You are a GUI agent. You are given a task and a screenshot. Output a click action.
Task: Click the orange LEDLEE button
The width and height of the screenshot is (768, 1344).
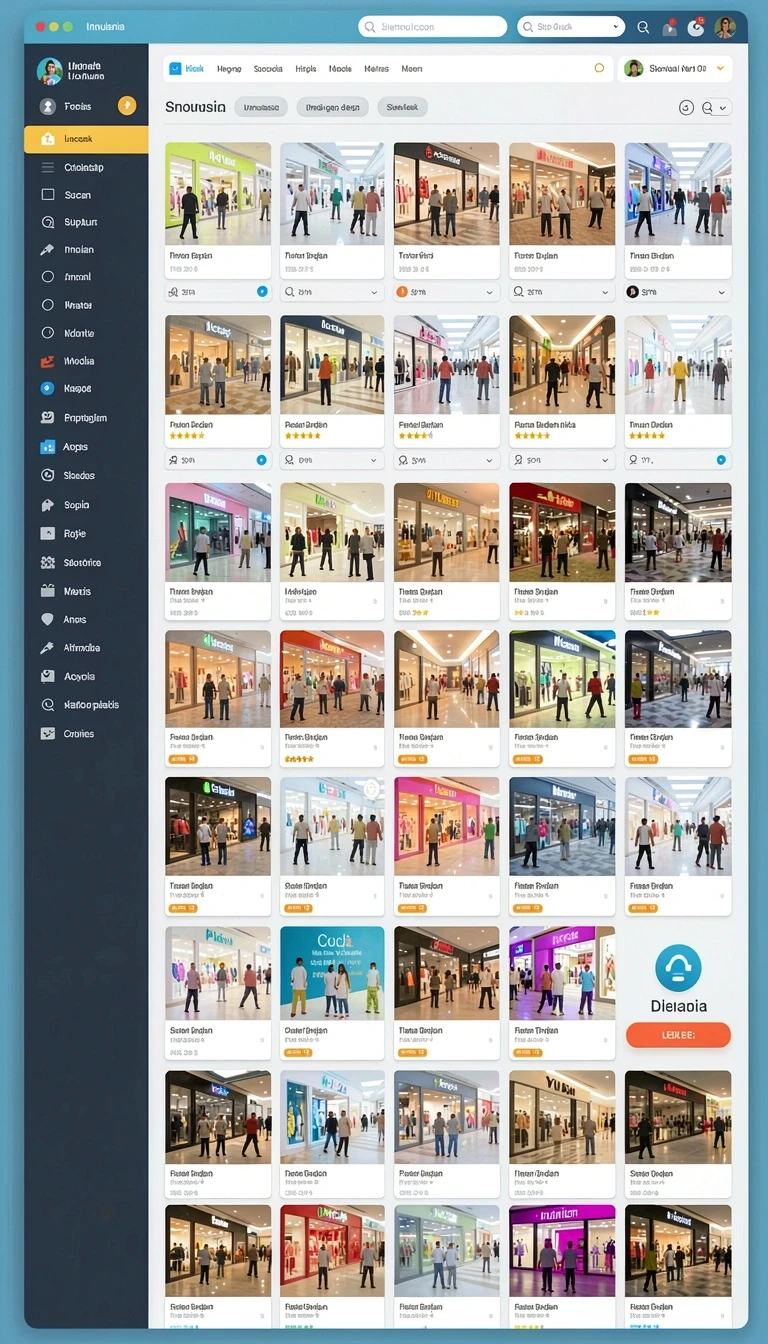(678, 1035)
